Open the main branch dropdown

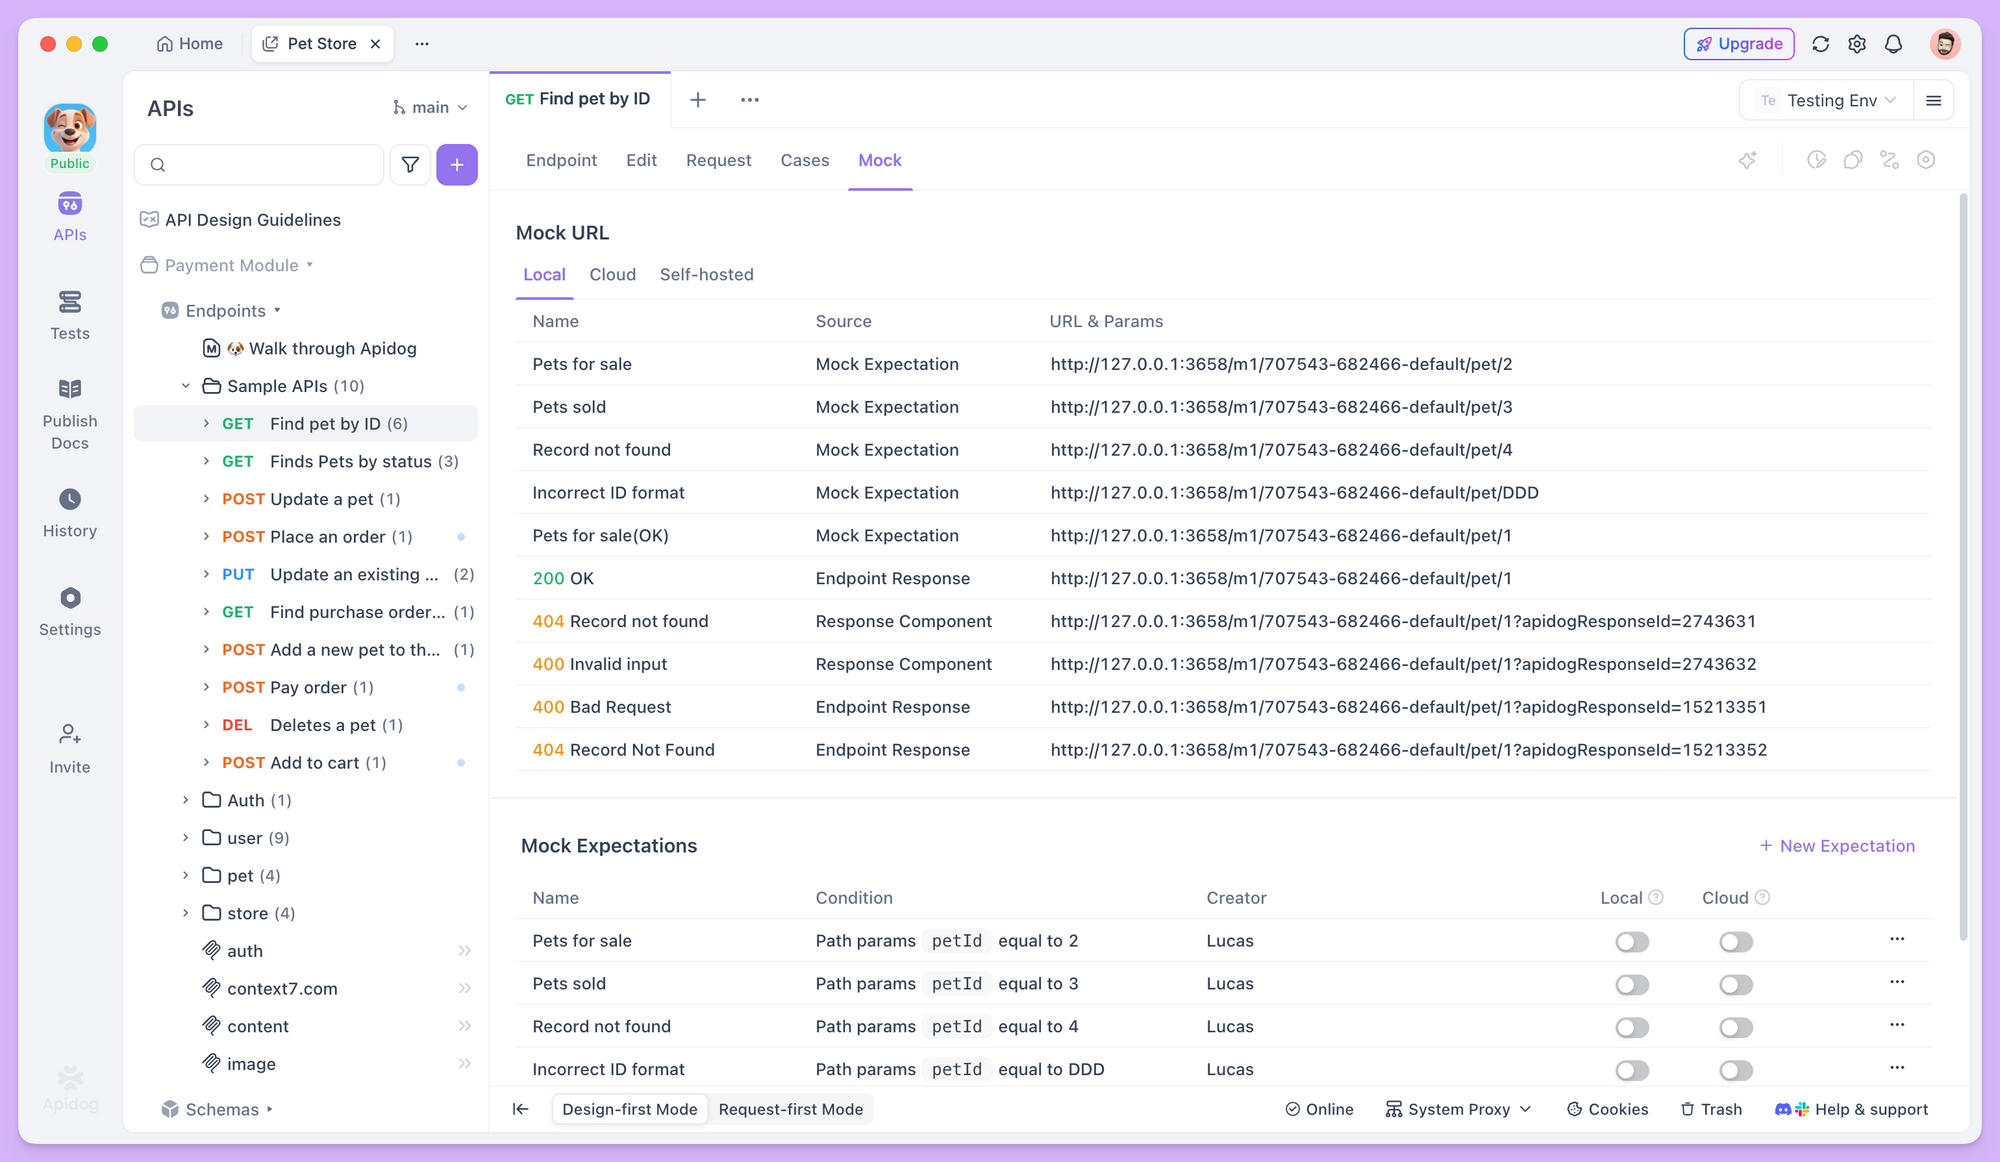pos(430,108)
